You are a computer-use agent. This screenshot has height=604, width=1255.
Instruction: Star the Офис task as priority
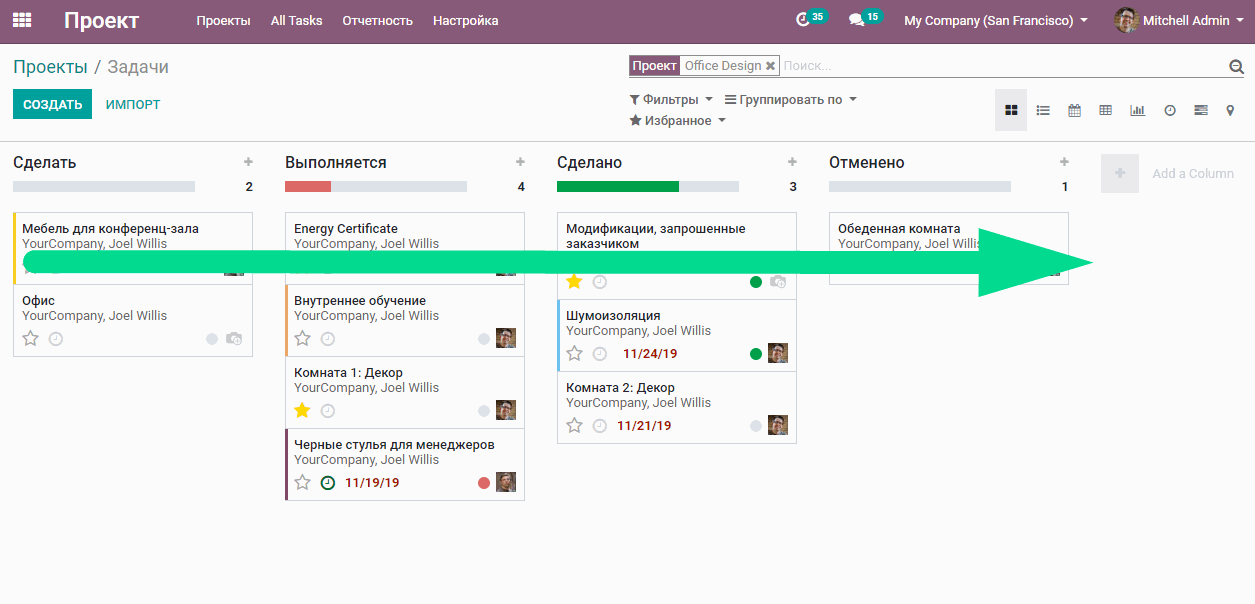point(31,339)
